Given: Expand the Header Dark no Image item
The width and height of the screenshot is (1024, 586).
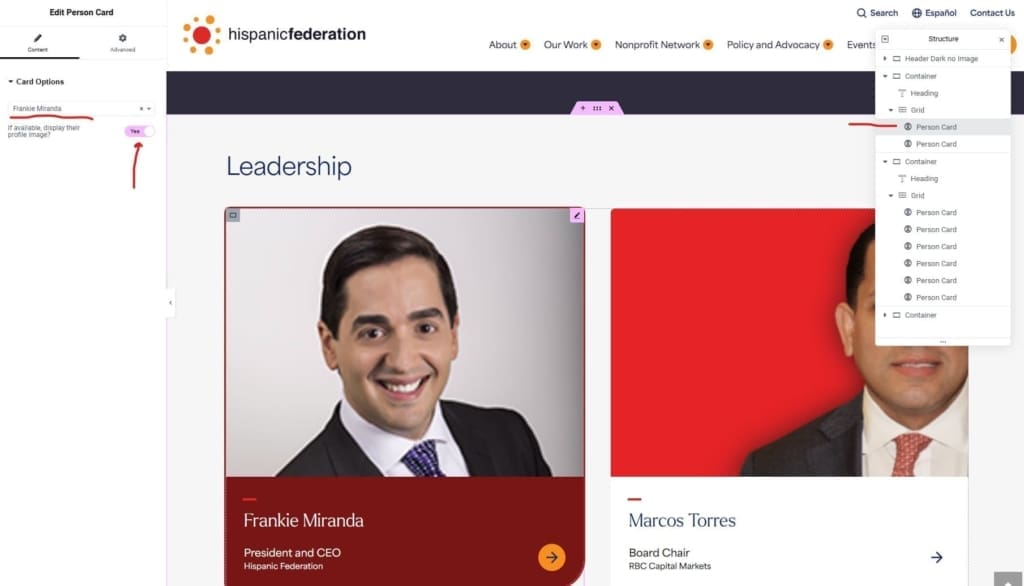Looking at the screenshot, I should pos(885,59).
